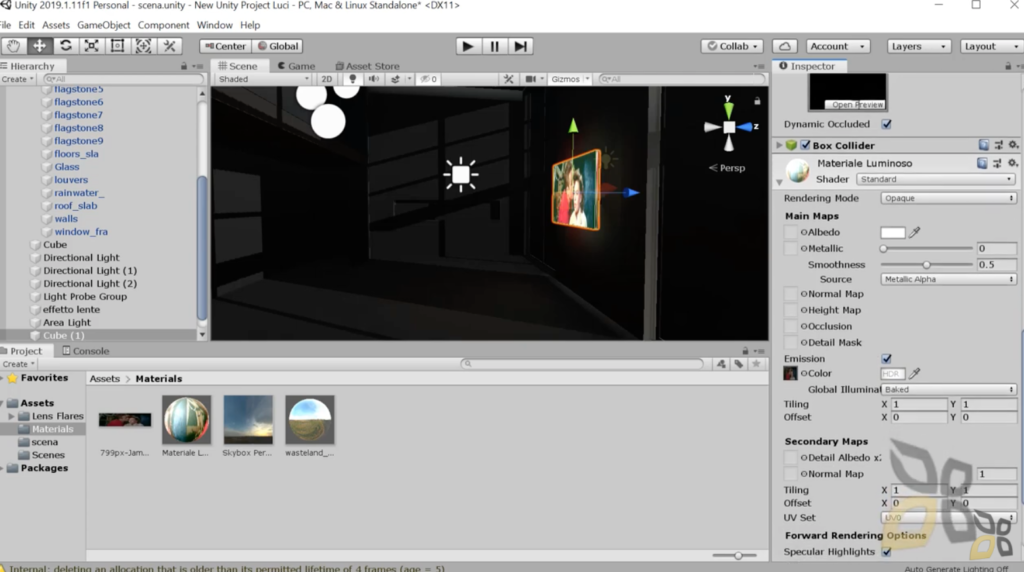Open the cloud services icon

point(785,46)
